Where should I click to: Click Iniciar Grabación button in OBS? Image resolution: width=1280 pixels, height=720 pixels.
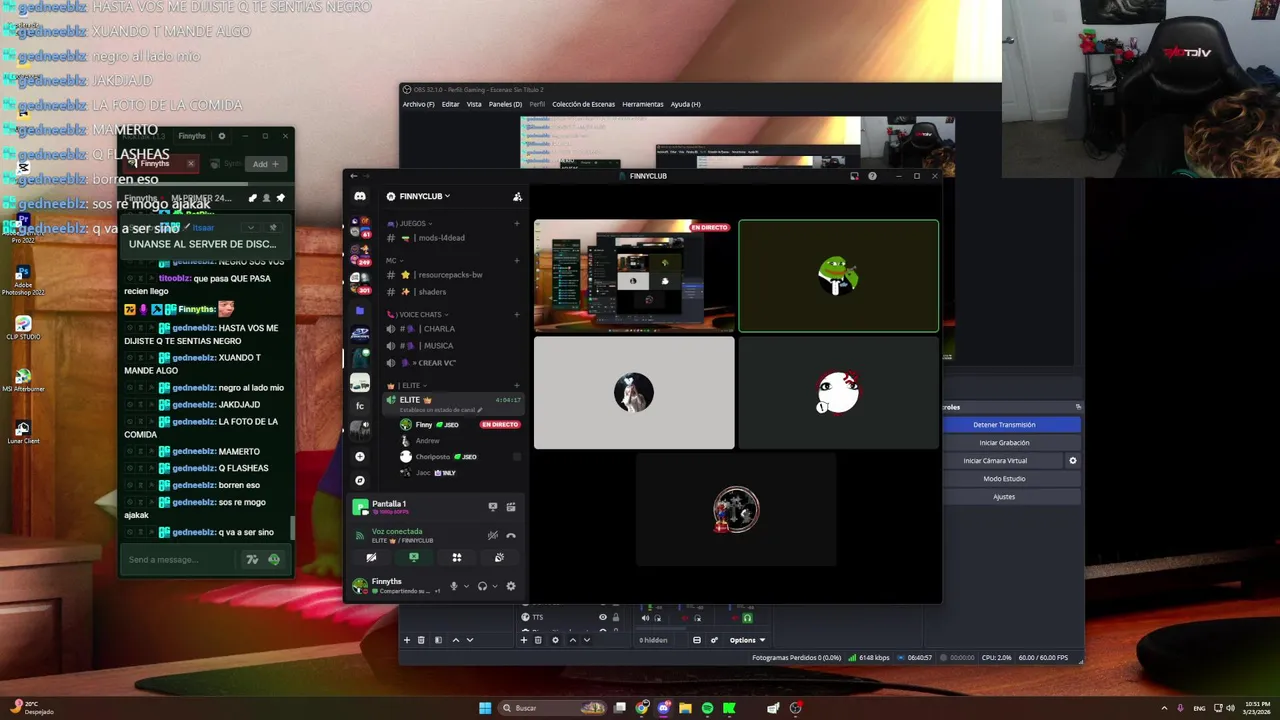pos(1004,443)
